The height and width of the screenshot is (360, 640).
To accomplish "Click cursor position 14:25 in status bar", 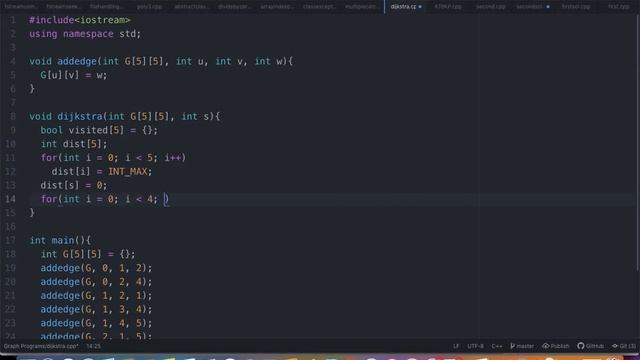I will point(93,346).
